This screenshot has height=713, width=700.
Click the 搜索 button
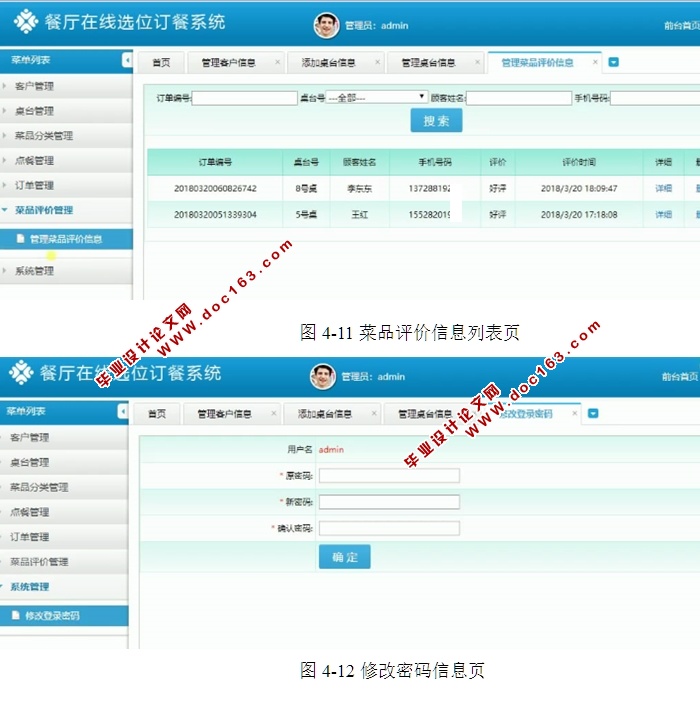click(436, 121)
